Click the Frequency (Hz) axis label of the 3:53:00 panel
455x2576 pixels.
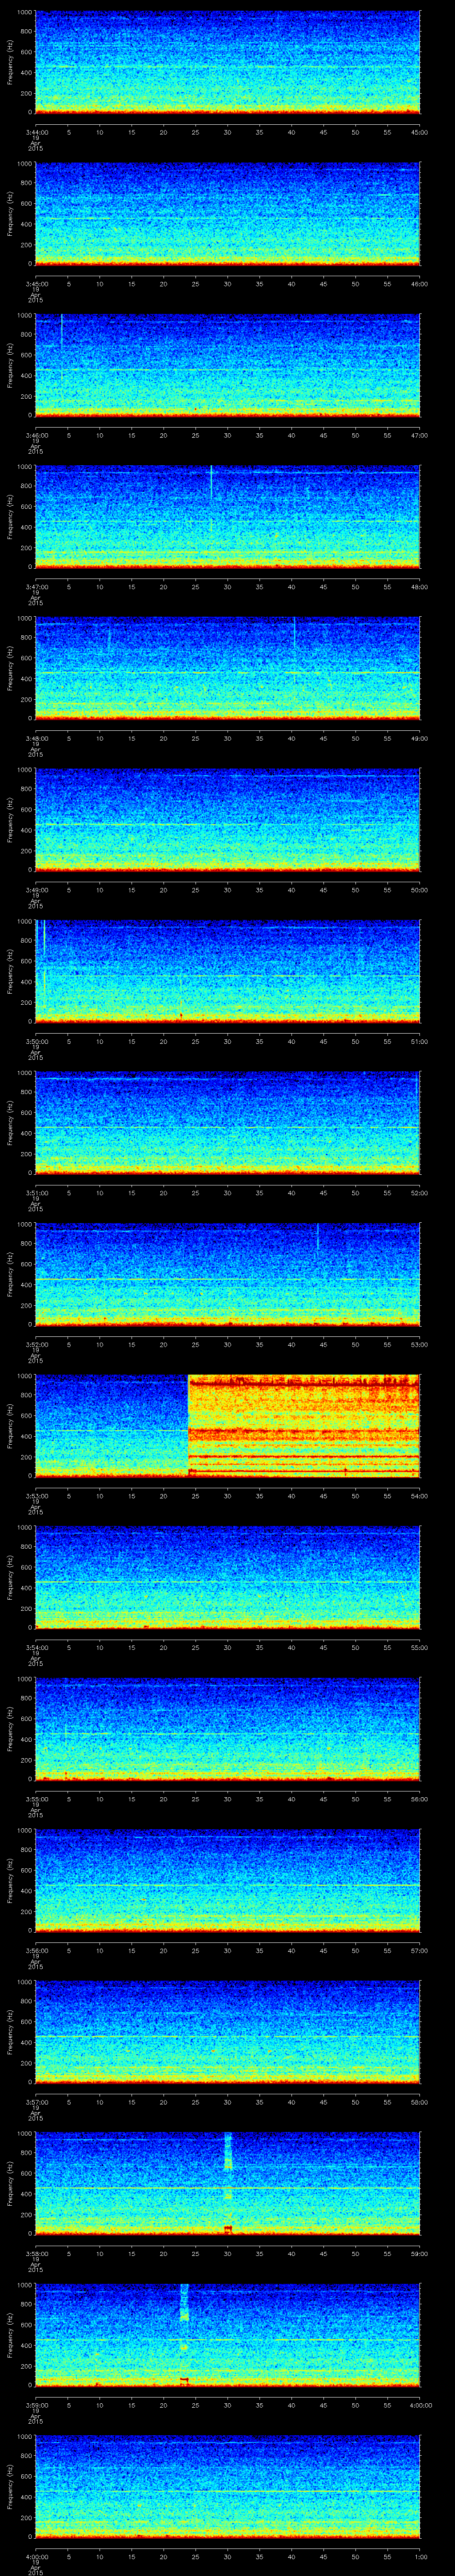coord(11,1425)
